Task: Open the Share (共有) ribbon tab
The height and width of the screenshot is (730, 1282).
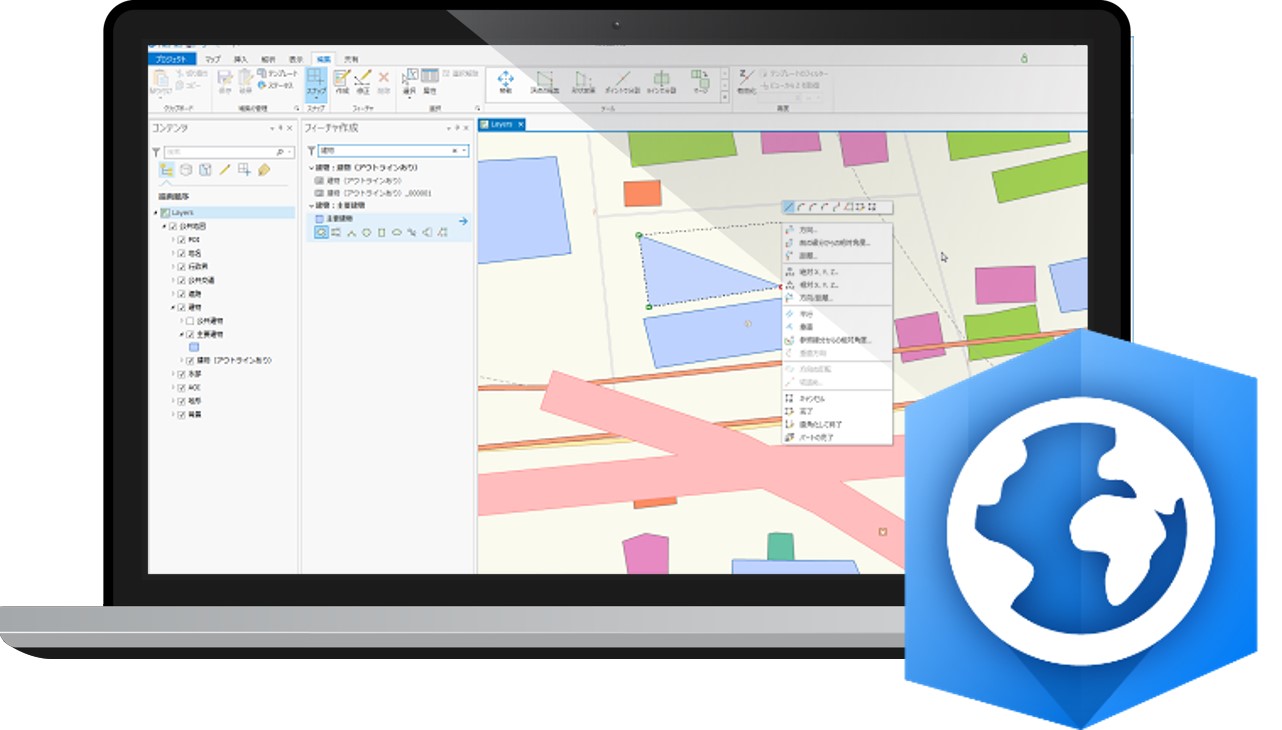Action: coord(349,59)
